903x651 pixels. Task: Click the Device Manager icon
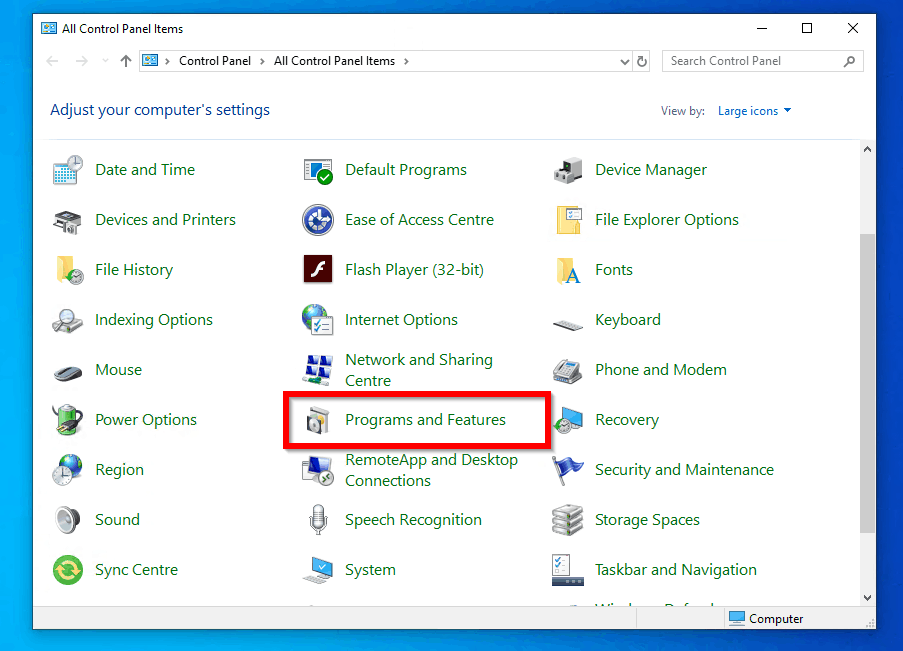[x=568, y=170]
